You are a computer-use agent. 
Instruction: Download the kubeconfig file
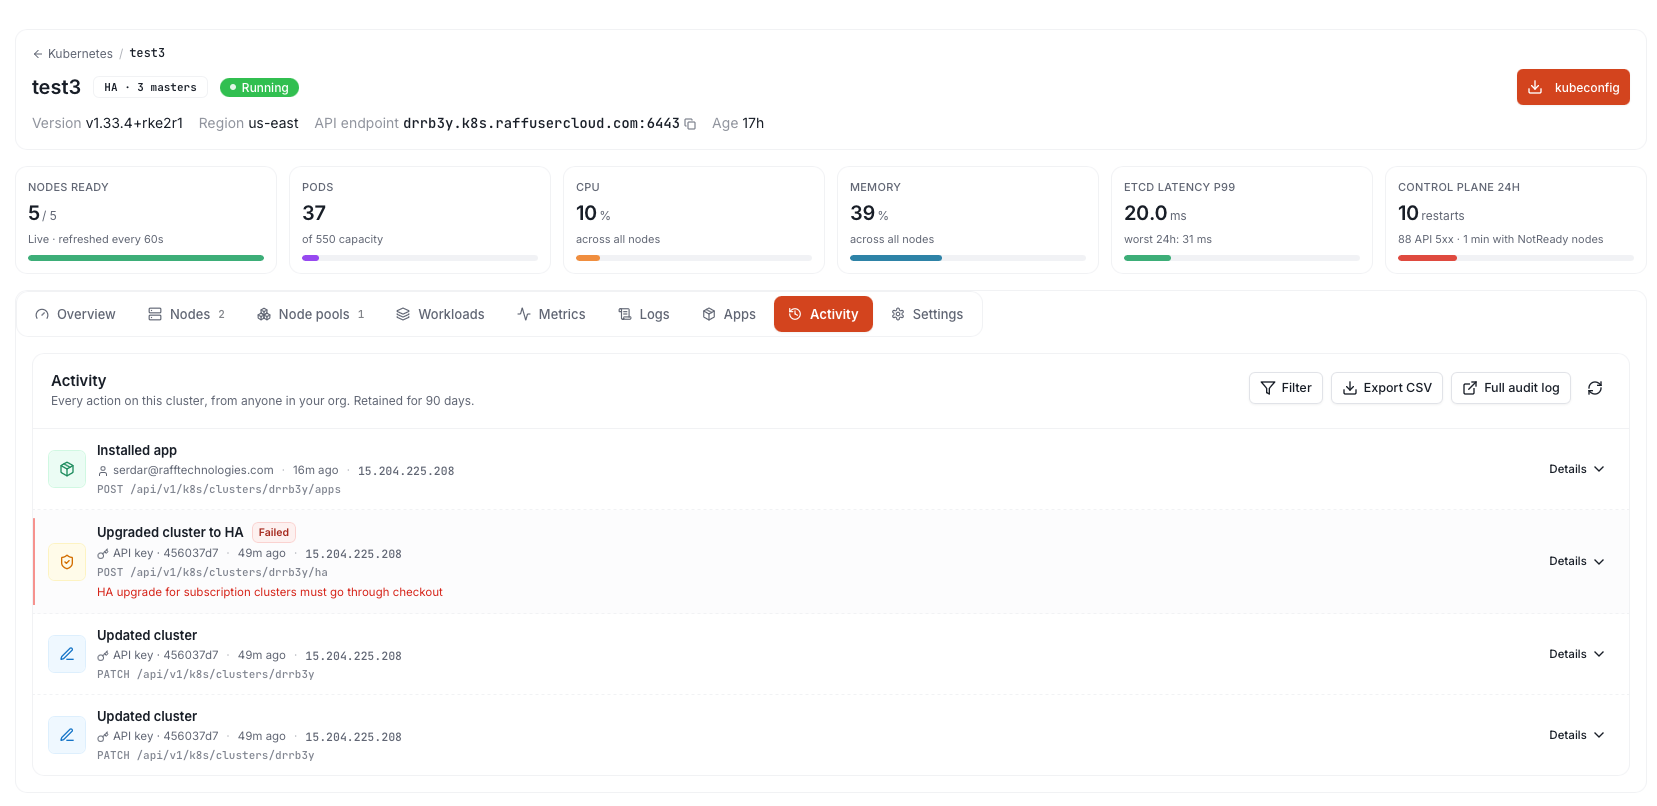pos(1573,87)
